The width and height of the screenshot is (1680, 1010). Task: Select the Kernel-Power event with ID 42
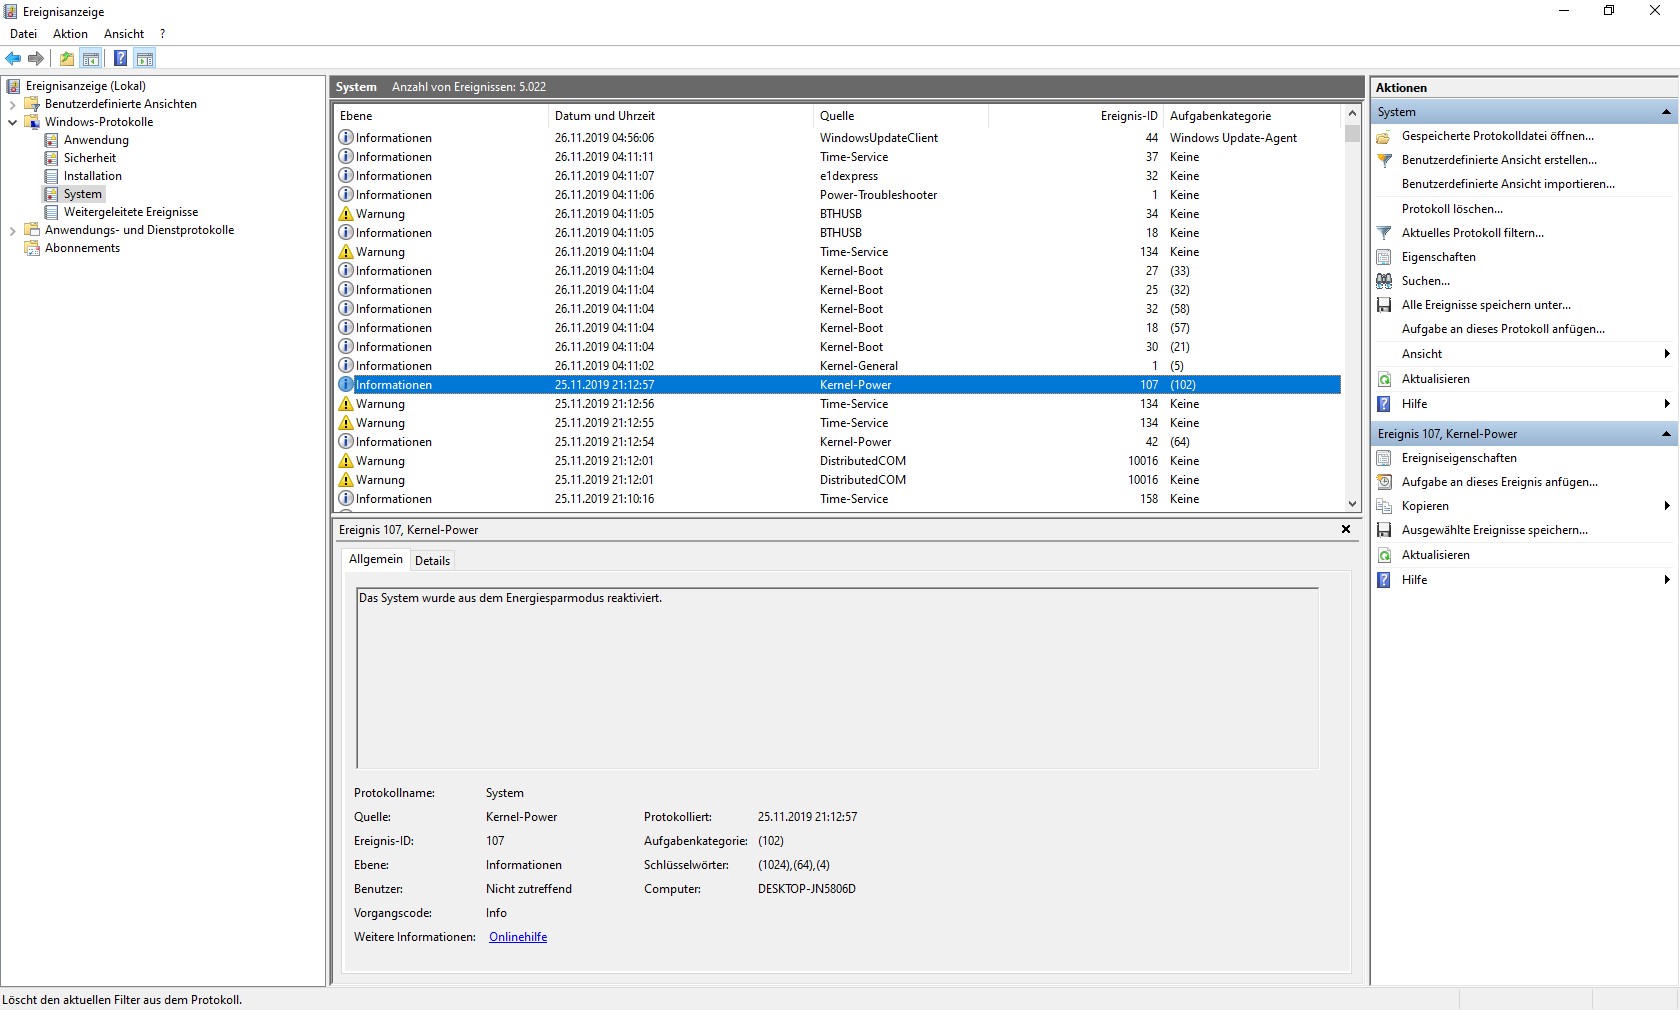(x=839, y=442)
